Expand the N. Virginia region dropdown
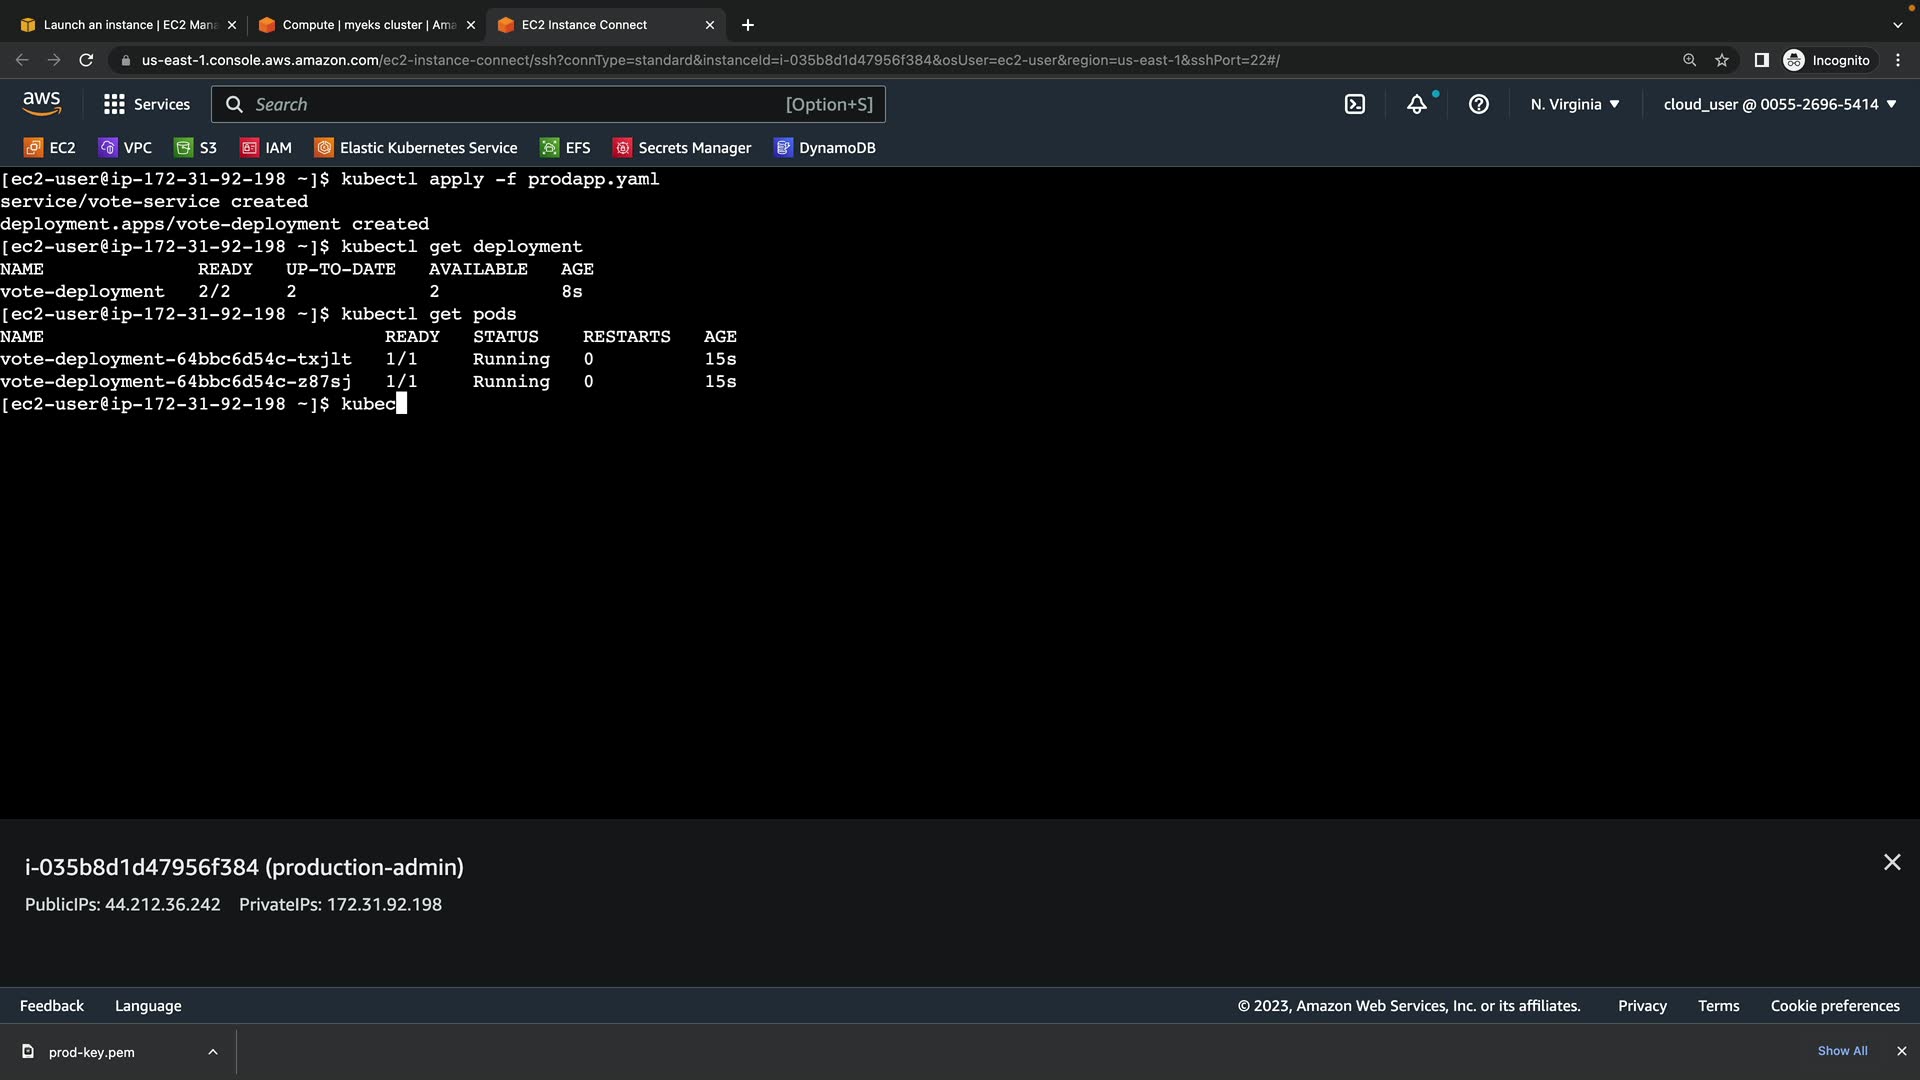 click(x=1574, y=104)
